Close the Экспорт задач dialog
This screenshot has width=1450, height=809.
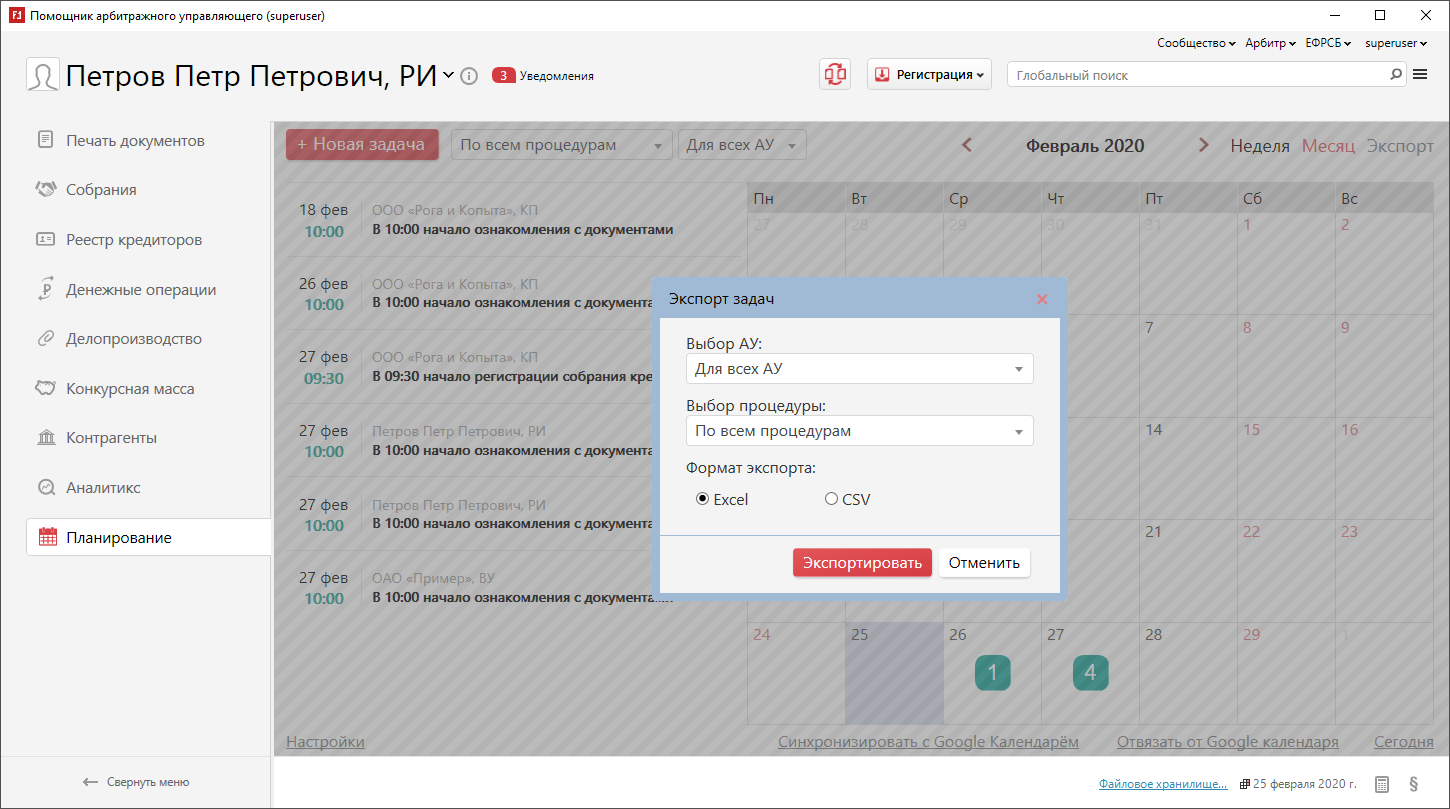pos(1042,299)
